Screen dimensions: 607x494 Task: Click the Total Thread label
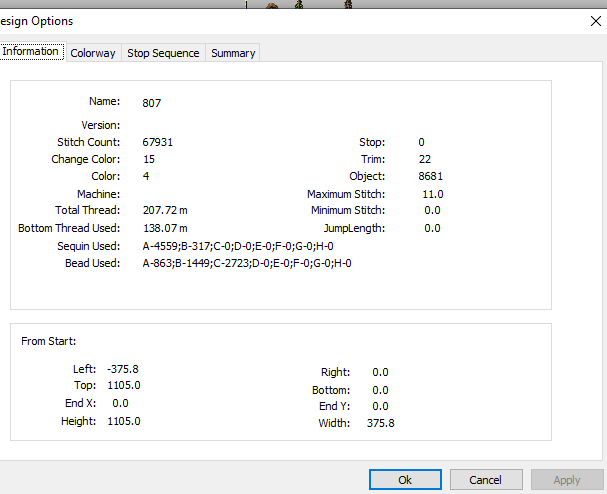[x=87, y=210]
